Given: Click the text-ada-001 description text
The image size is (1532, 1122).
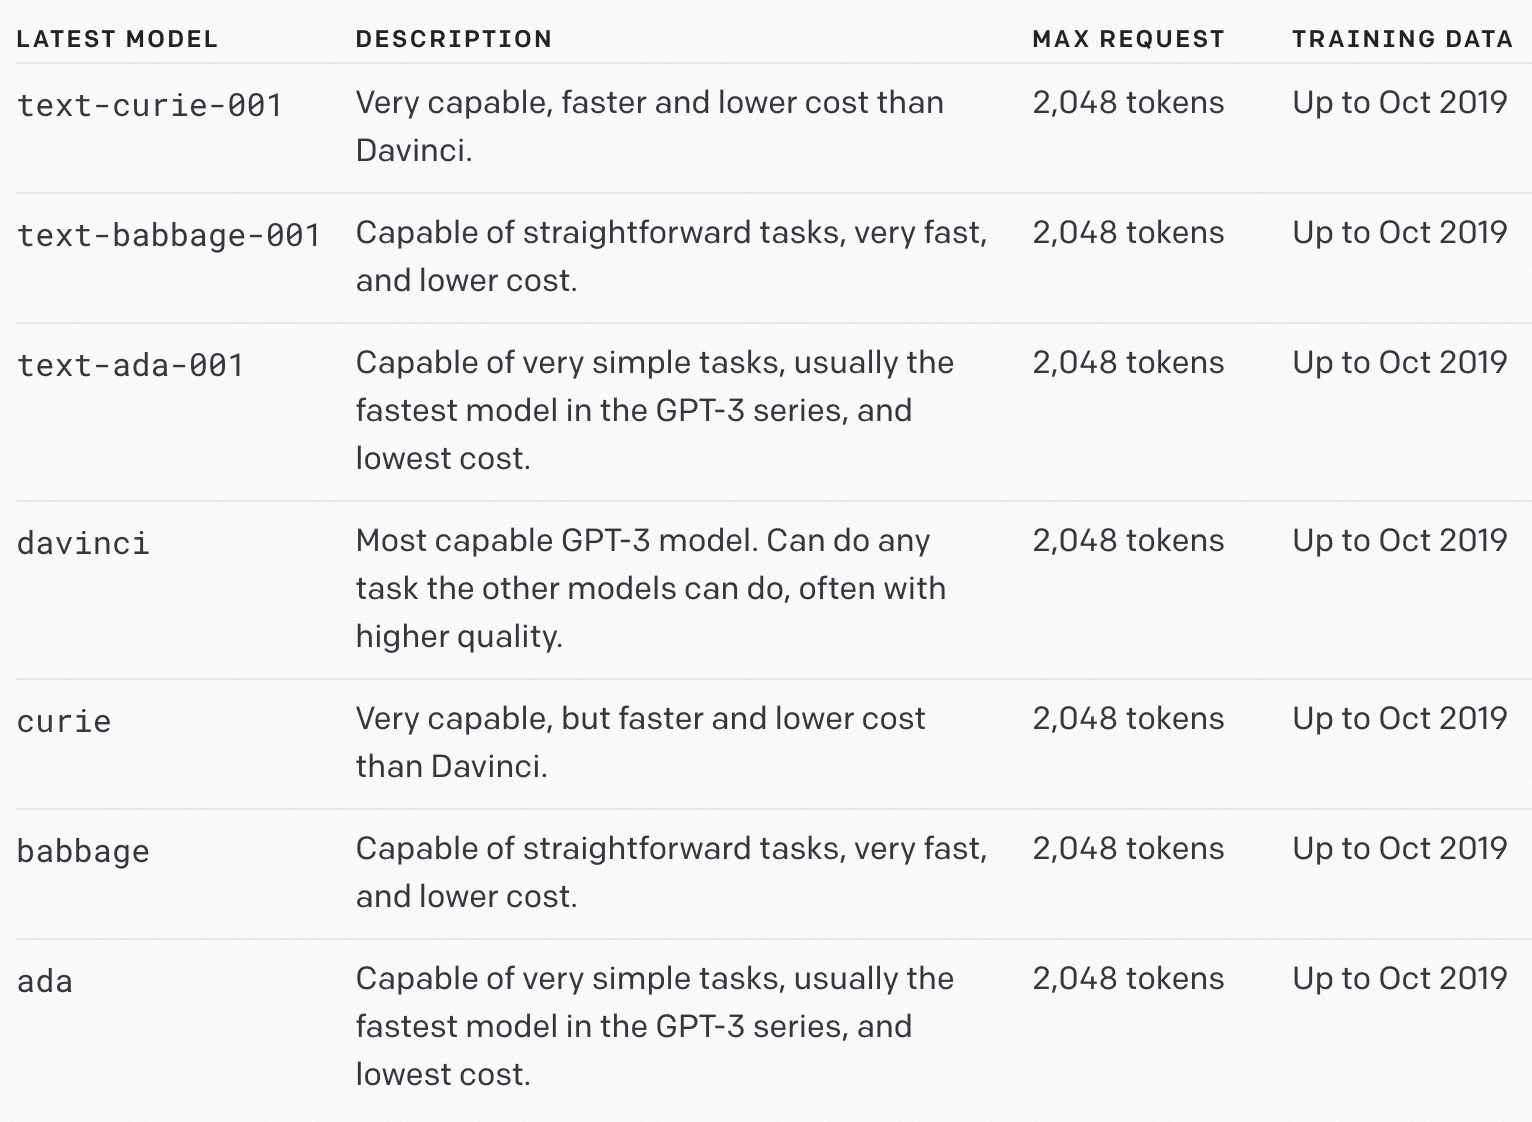Looking at the screenshot, I should coord(655,410).
